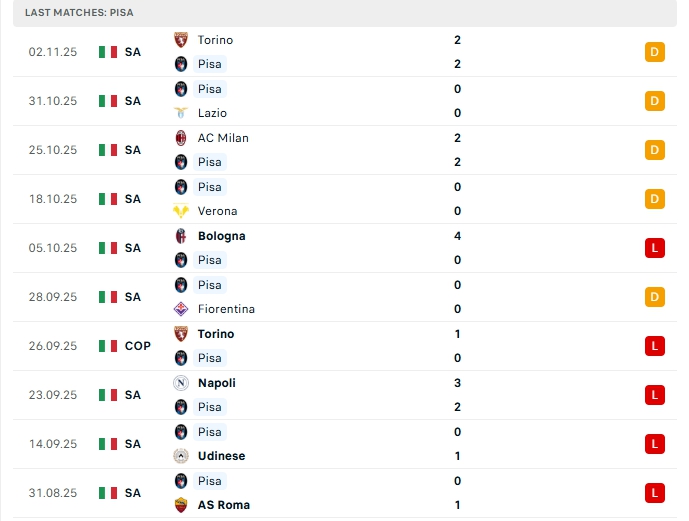Screen dimensions: 689x521
Task: Click the Napoli club crest icon
Action: point(181,383)
